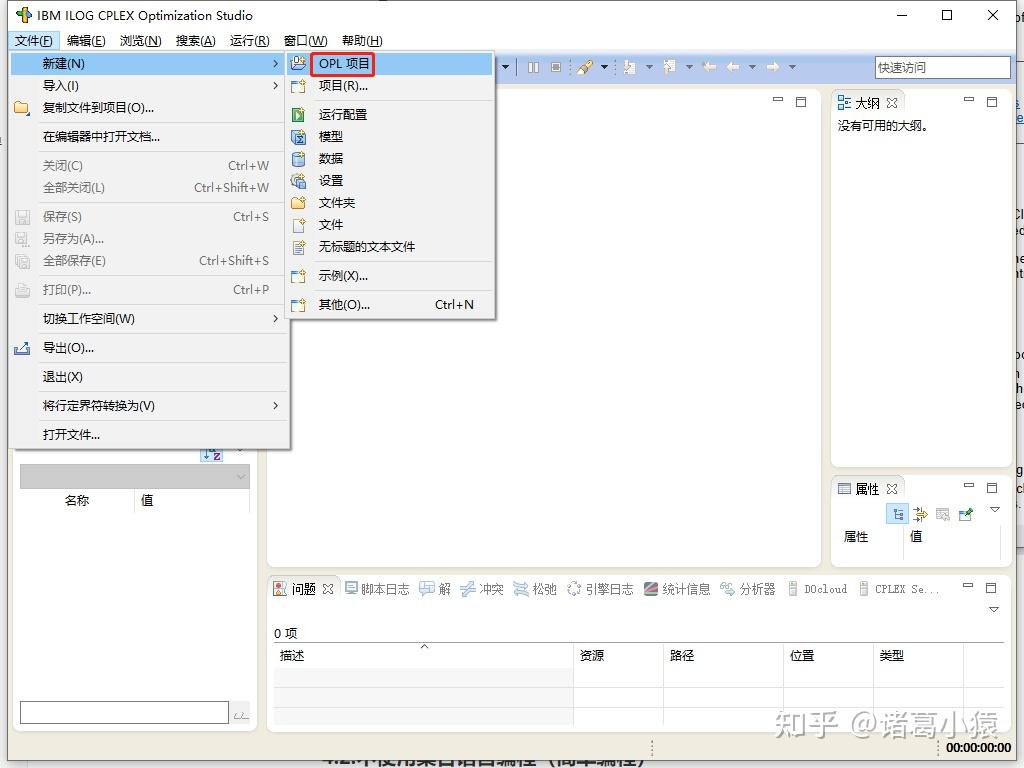Click the back navigation arrow icon
1024x768 pixels.
point(733,67)
